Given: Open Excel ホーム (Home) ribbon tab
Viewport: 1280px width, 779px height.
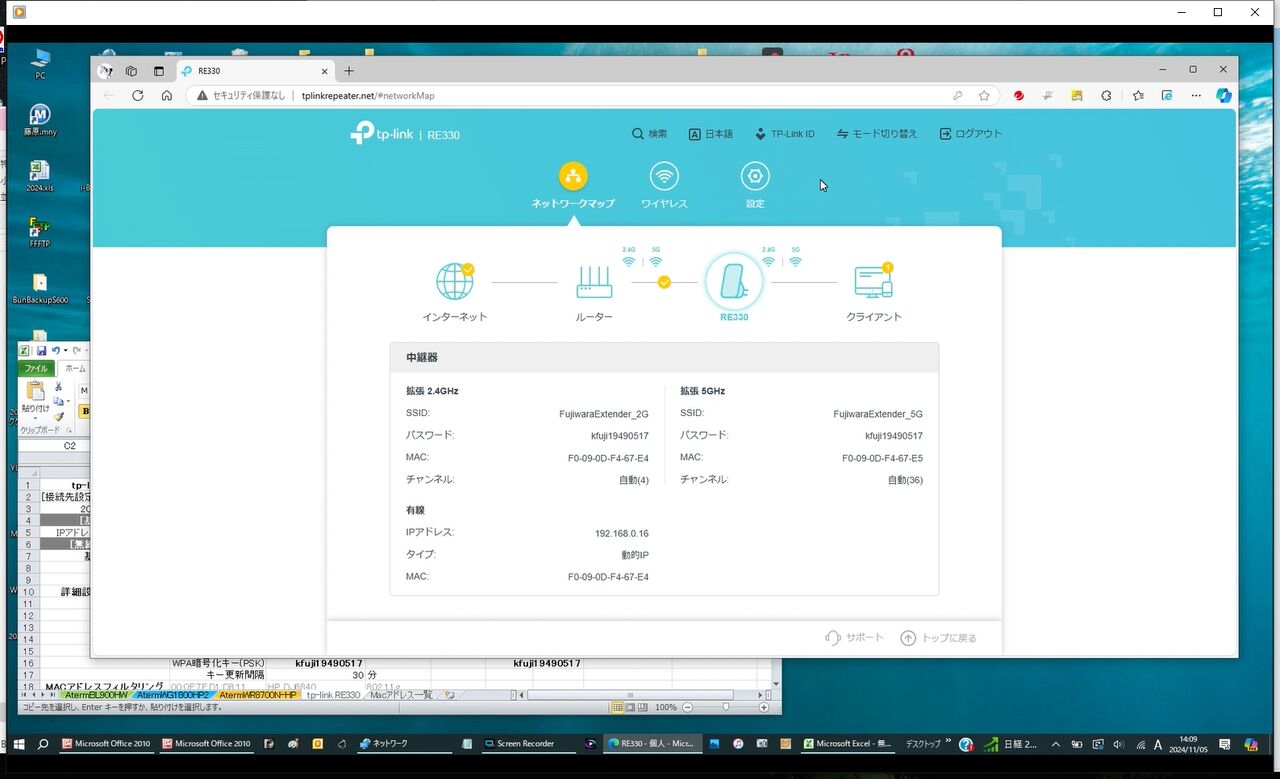Looking at the screenshot, I should 75,369.
